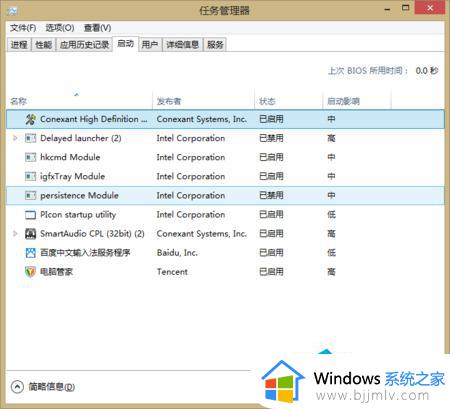This screenshot has width=450, height=409.
Task: Click the hkcmd Module icon
Action: 30,157
